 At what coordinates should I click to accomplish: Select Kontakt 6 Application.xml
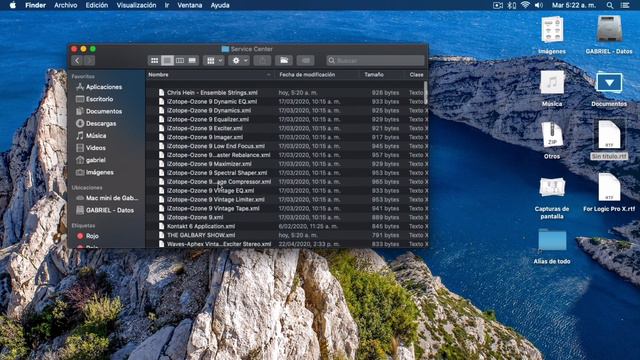pos(201,227)
